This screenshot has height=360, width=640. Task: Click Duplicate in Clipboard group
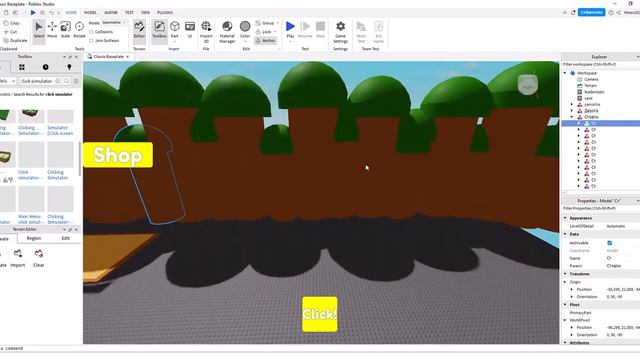tap(15, 40)
